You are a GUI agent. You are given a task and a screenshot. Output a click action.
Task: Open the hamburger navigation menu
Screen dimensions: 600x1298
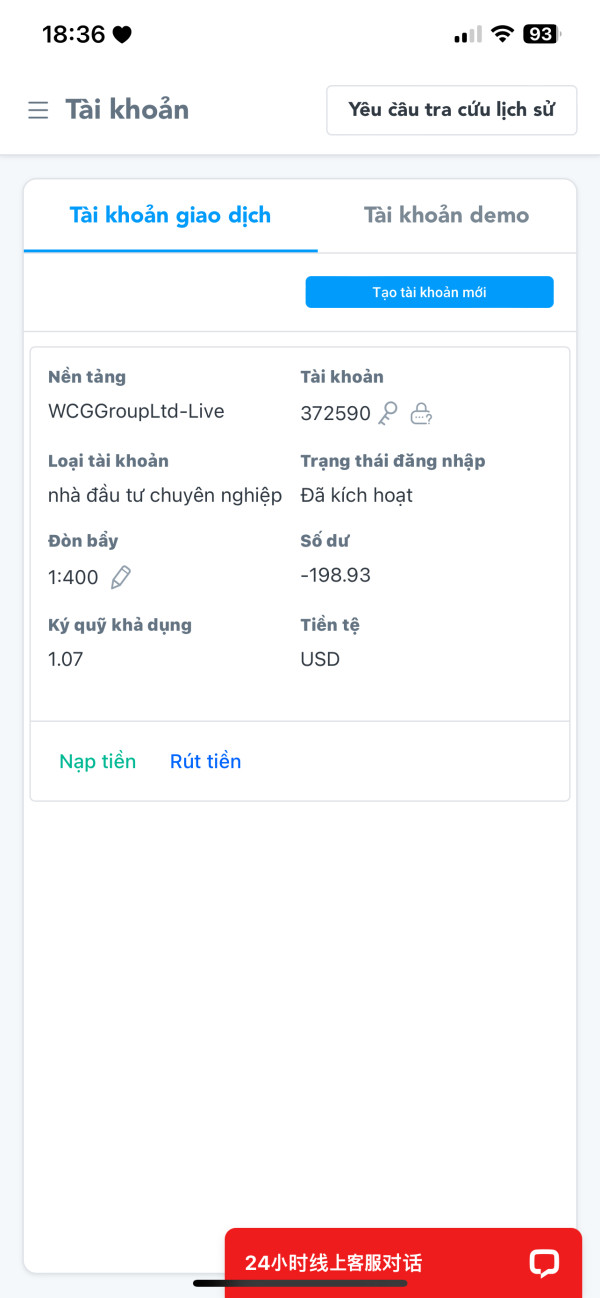(38, 110)
